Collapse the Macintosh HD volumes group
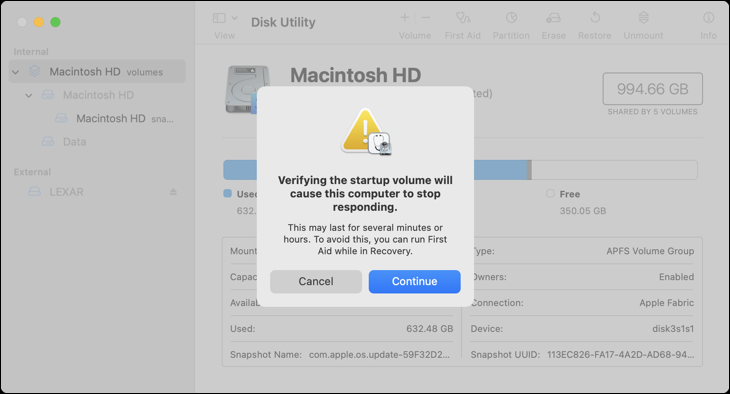This screenshot has width=730, height=394. pyautogui.click(x=16, y=72)
